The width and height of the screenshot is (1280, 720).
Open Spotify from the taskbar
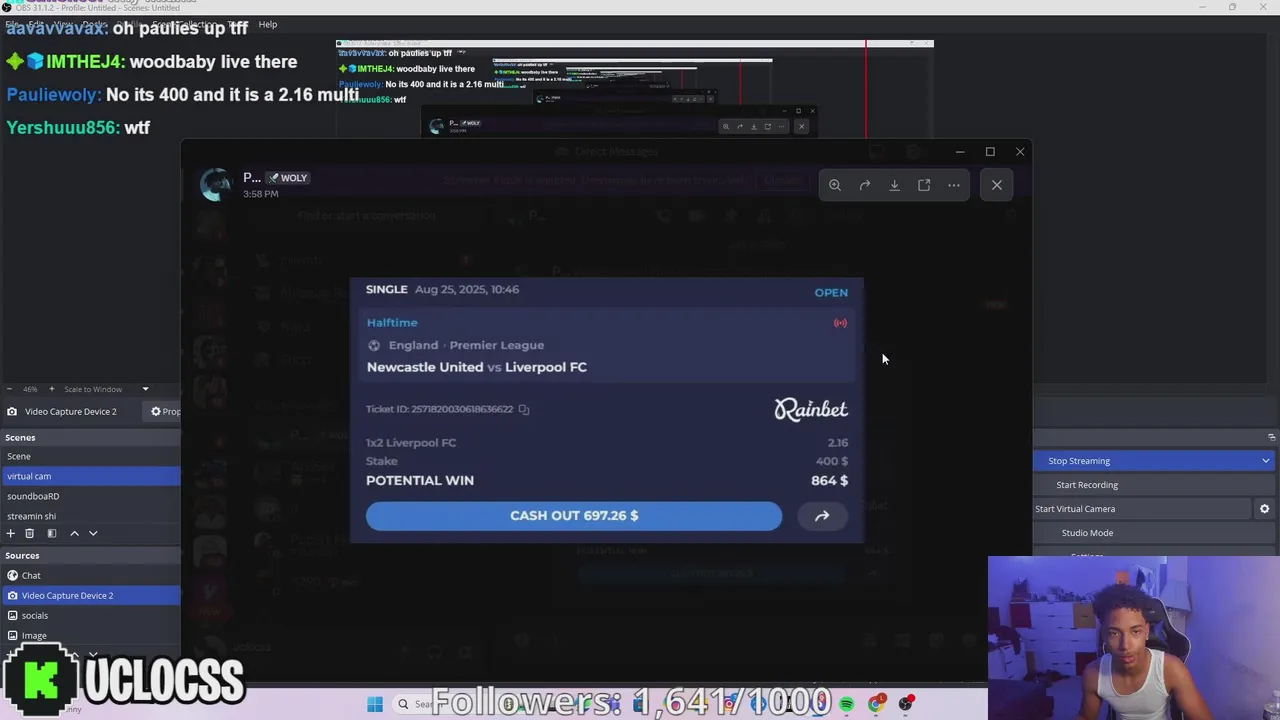pos(847,704)
